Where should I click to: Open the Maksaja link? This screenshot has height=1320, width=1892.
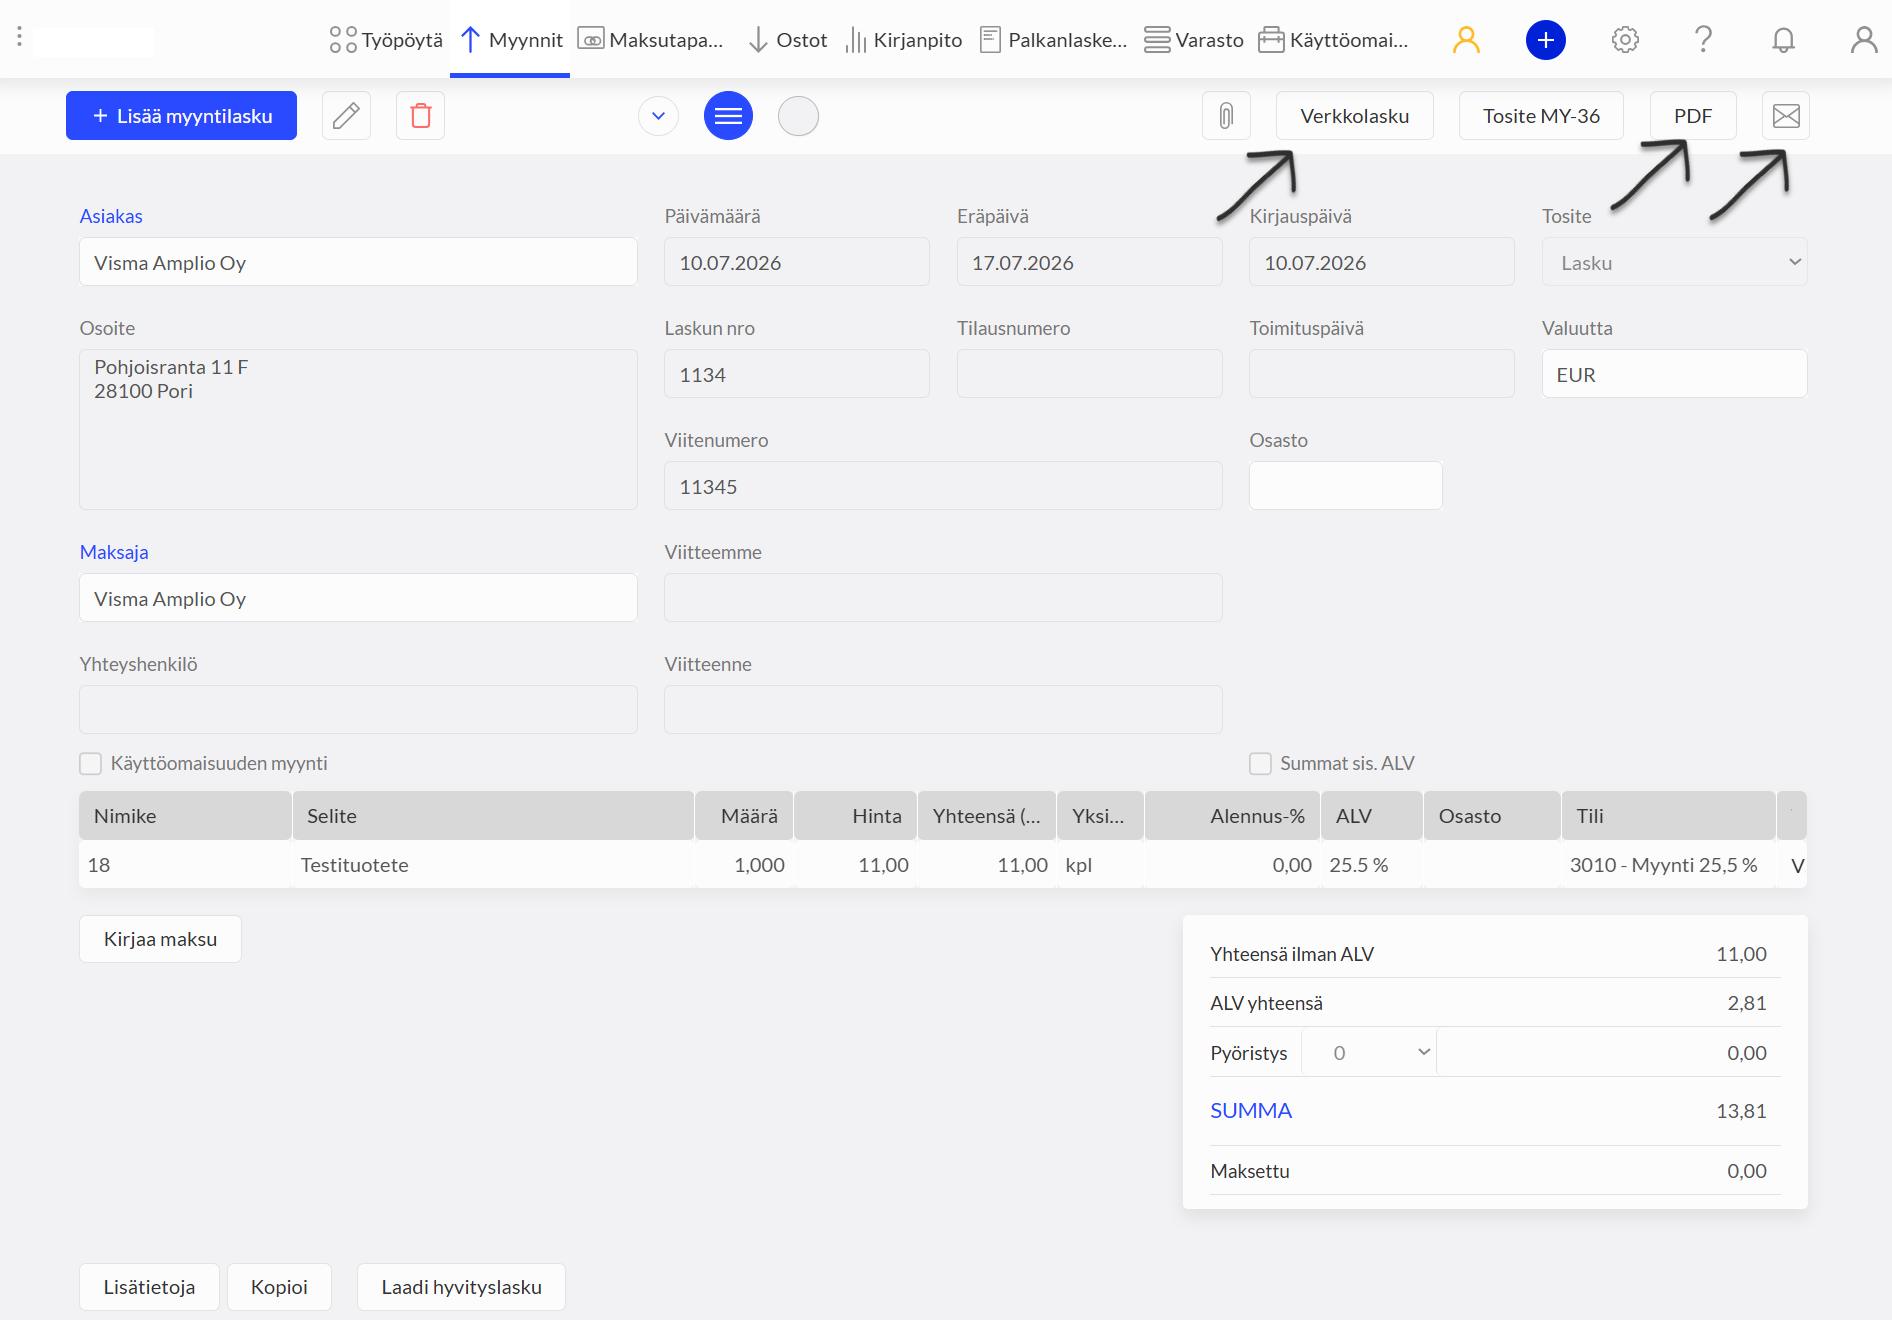(x=114, y=552)
